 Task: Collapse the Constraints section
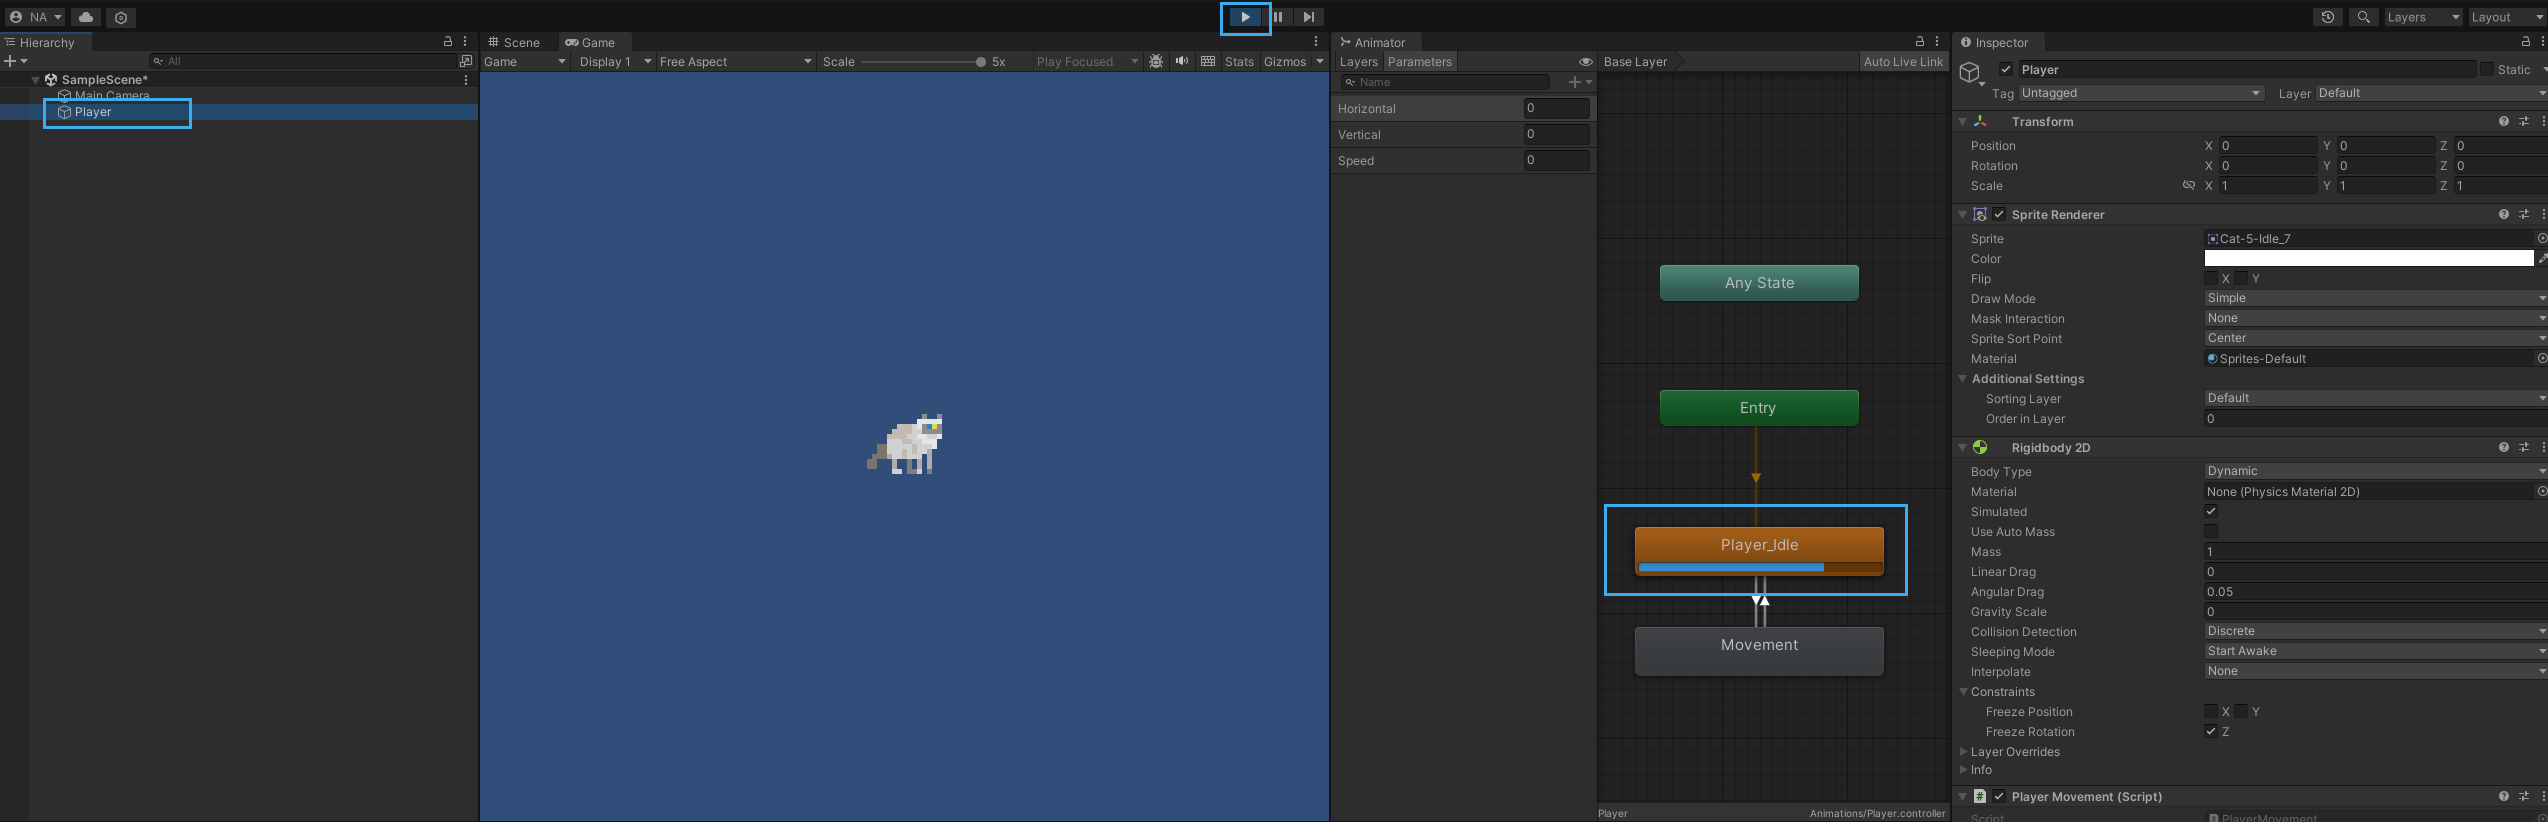click(1963, 692)
